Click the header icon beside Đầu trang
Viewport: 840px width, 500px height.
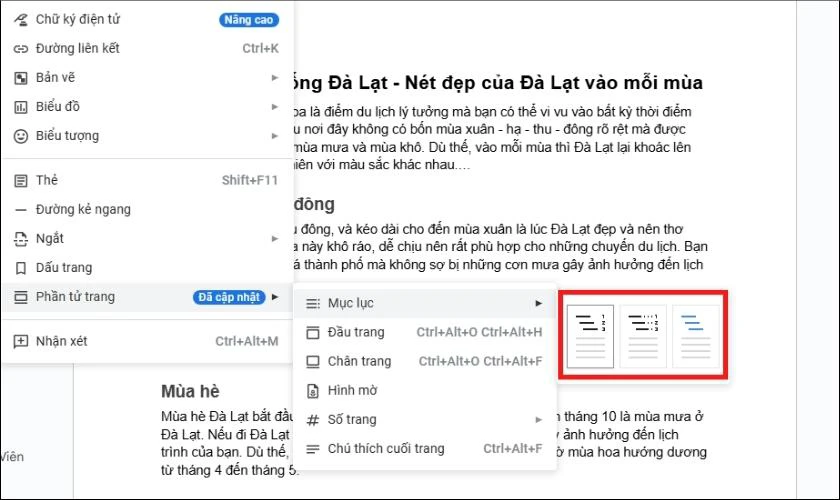313,333
